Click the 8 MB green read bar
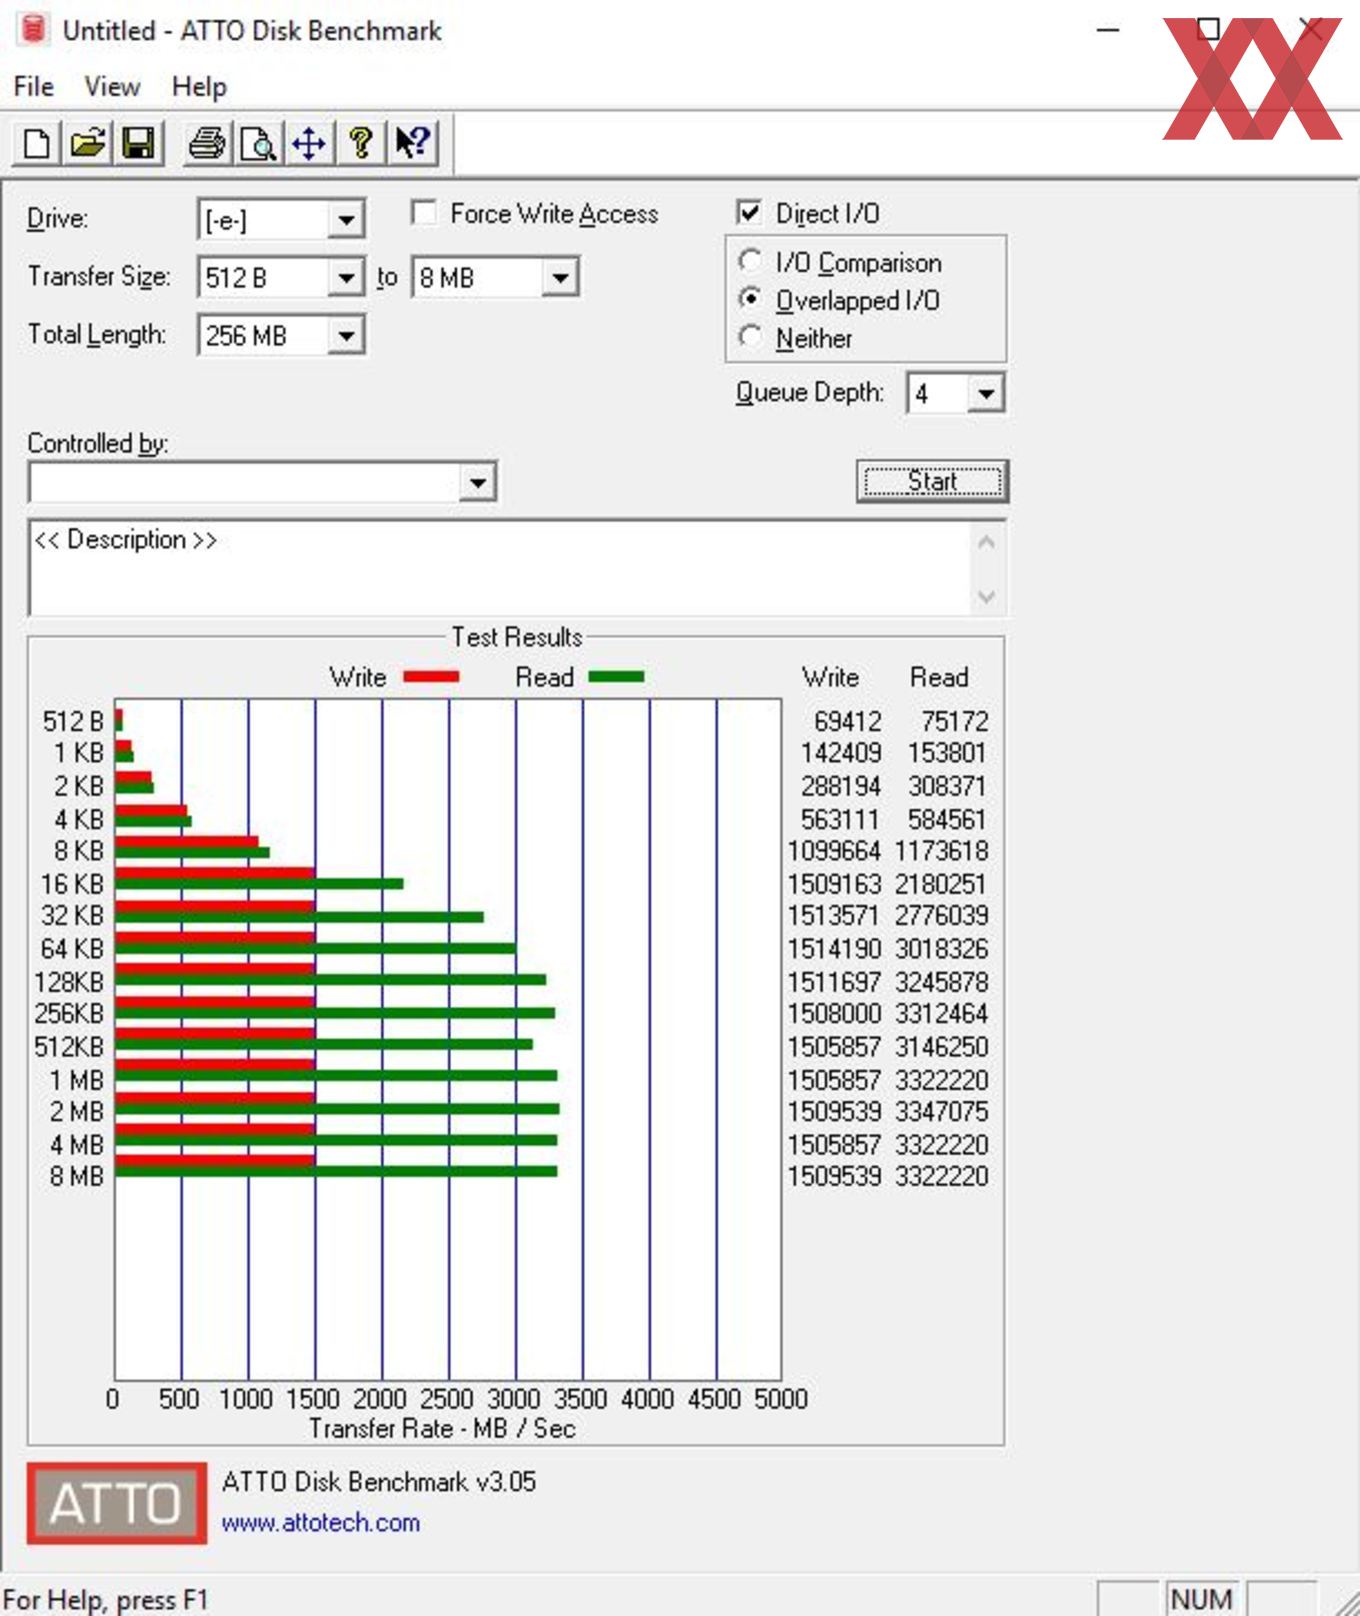This screenshot has width=1360, height=1616. click(x=336, y=1171)
